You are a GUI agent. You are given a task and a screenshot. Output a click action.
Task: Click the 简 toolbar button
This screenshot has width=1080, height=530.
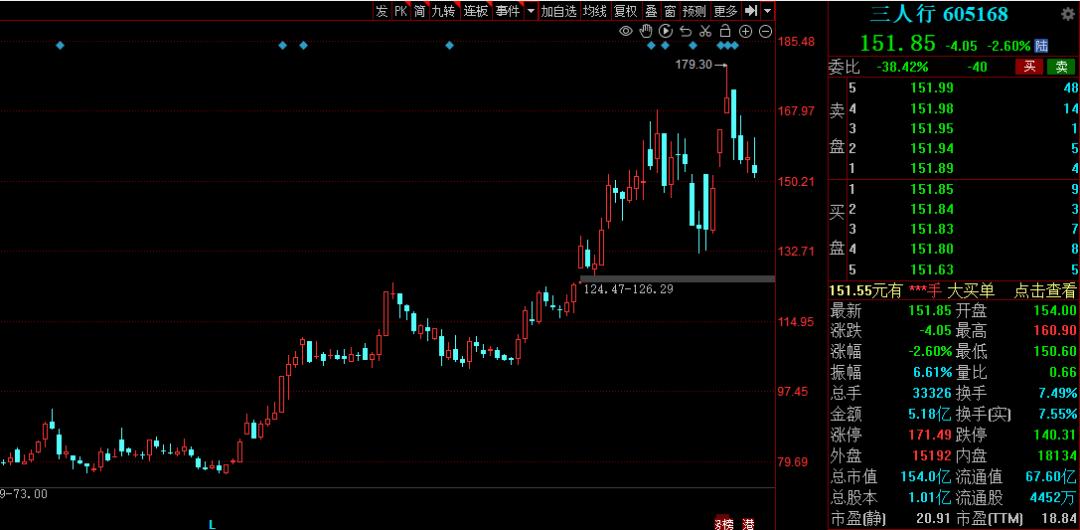(419, 11)
